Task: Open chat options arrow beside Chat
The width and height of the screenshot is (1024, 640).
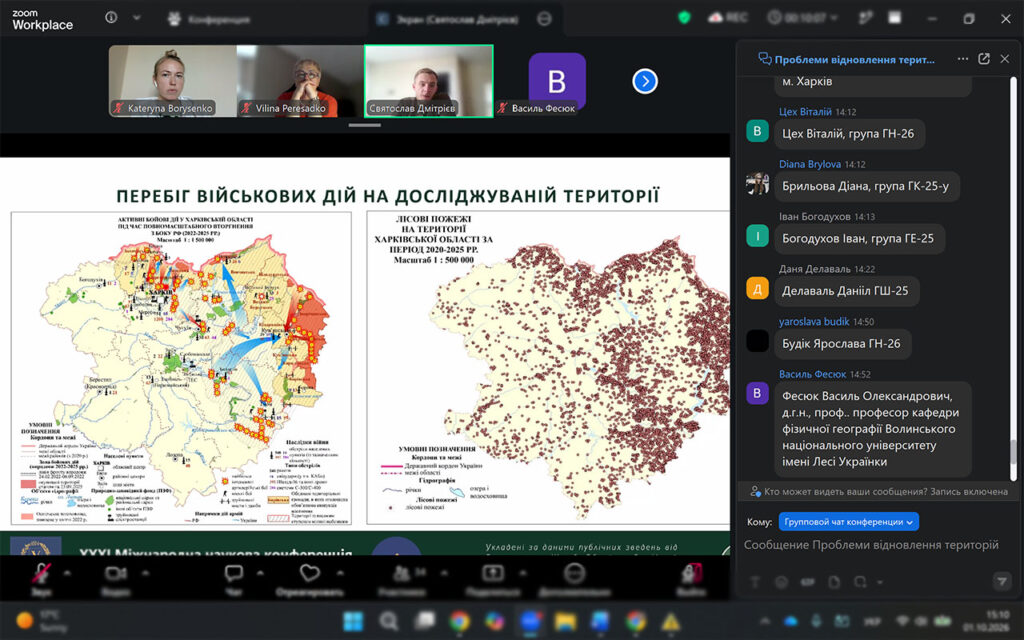Action: tap(260, 573)
